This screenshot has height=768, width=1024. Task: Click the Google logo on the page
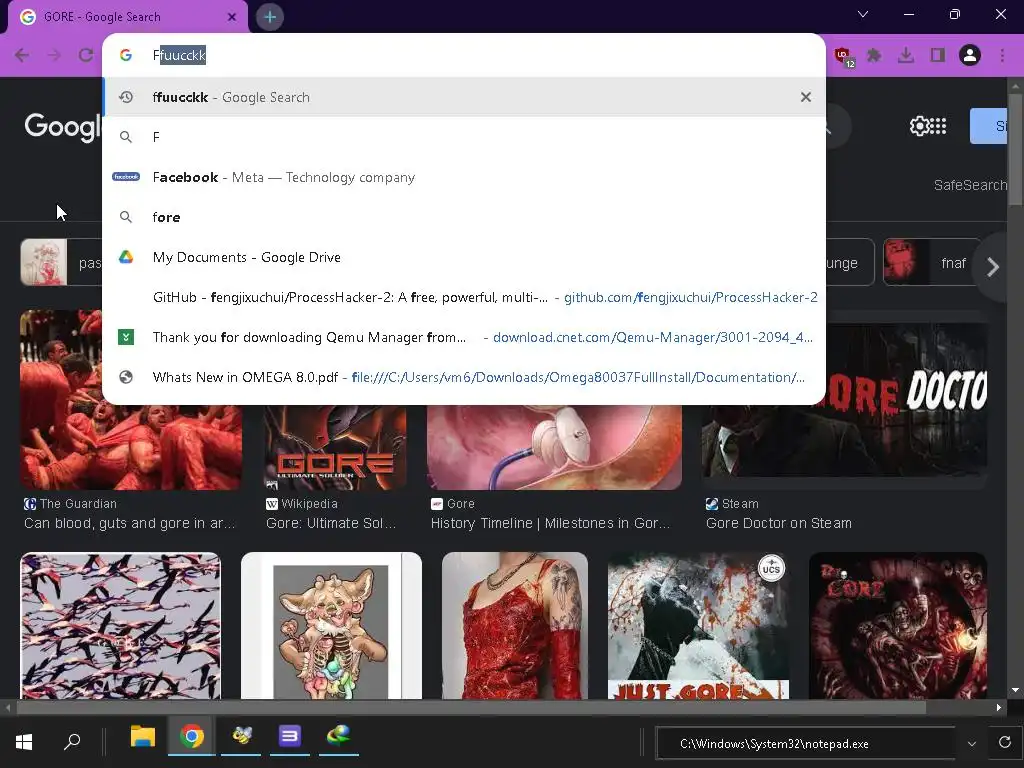click(63, 127)
